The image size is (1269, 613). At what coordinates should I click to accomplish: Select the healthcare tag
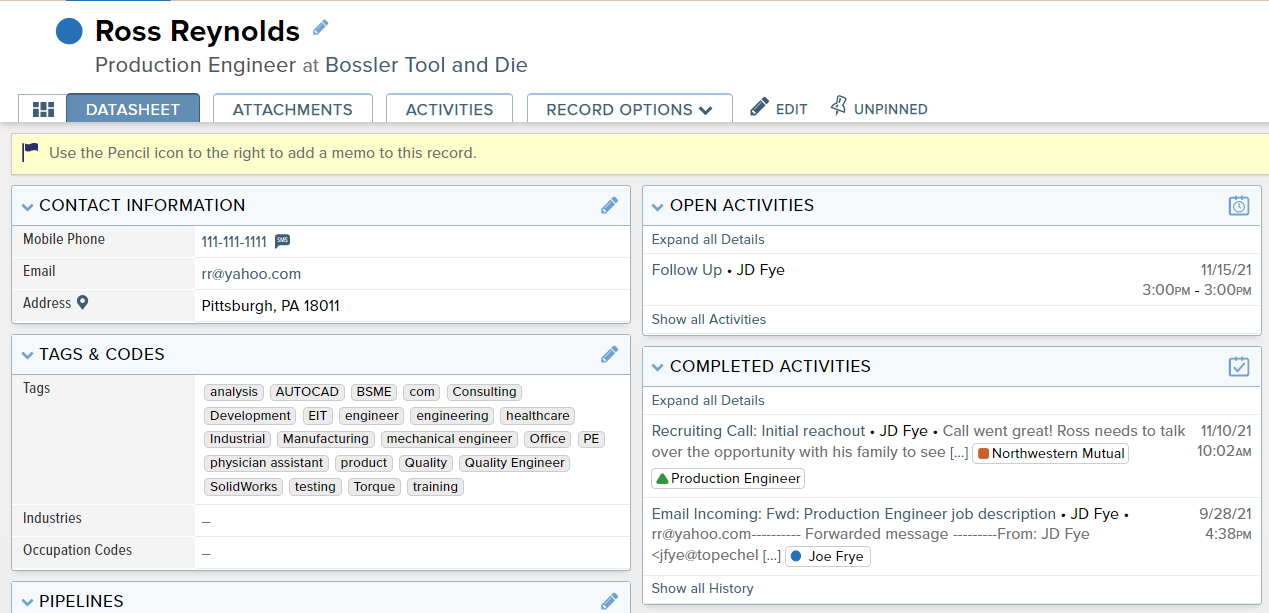point(538,416)
